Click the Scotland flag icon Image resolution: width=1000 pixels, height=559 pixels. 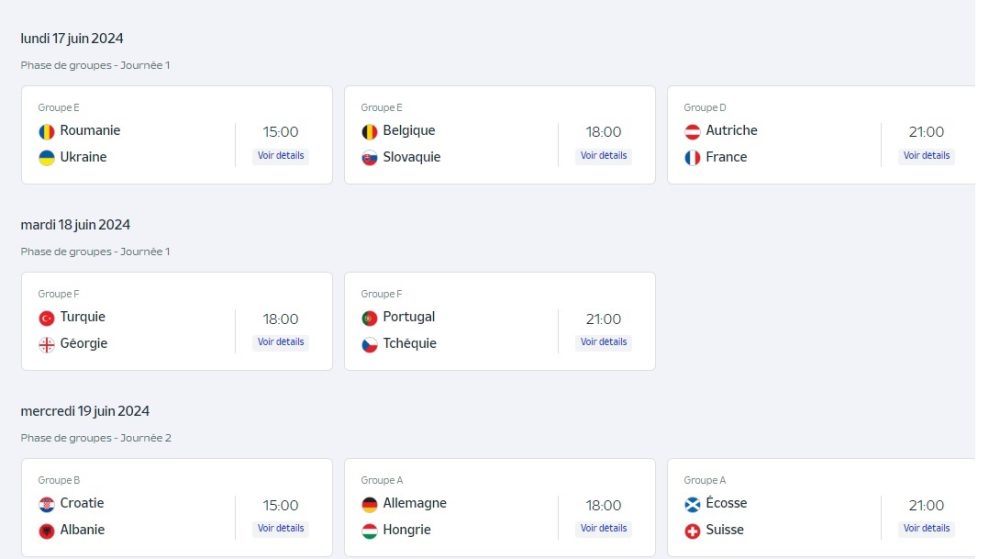click(692, 504)
